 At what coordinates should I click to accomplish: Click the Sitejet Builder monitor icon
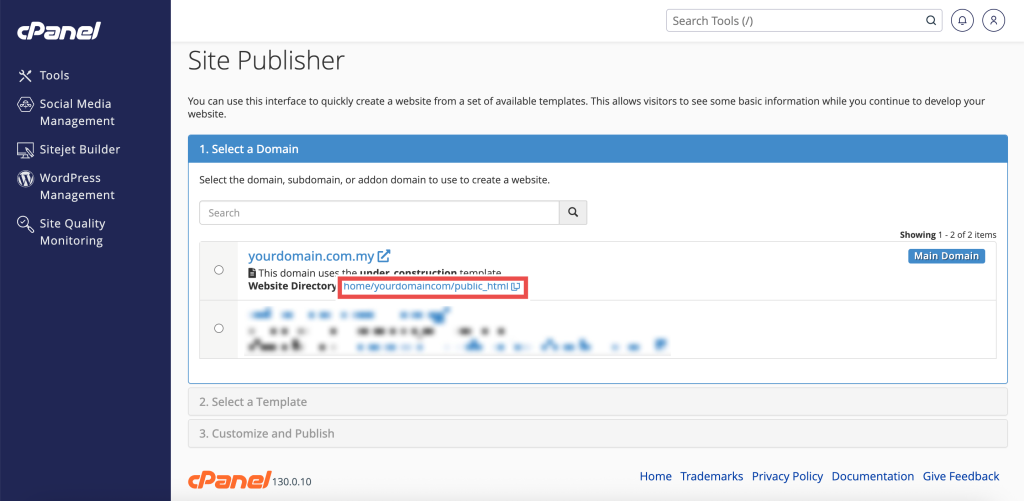click(25, 150)
